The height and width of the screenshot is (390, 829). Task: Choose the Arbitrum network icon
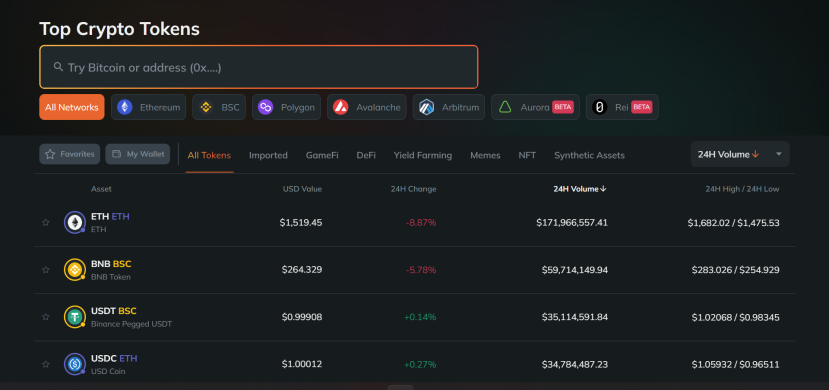pyautogui.click(x=426, y=107)
